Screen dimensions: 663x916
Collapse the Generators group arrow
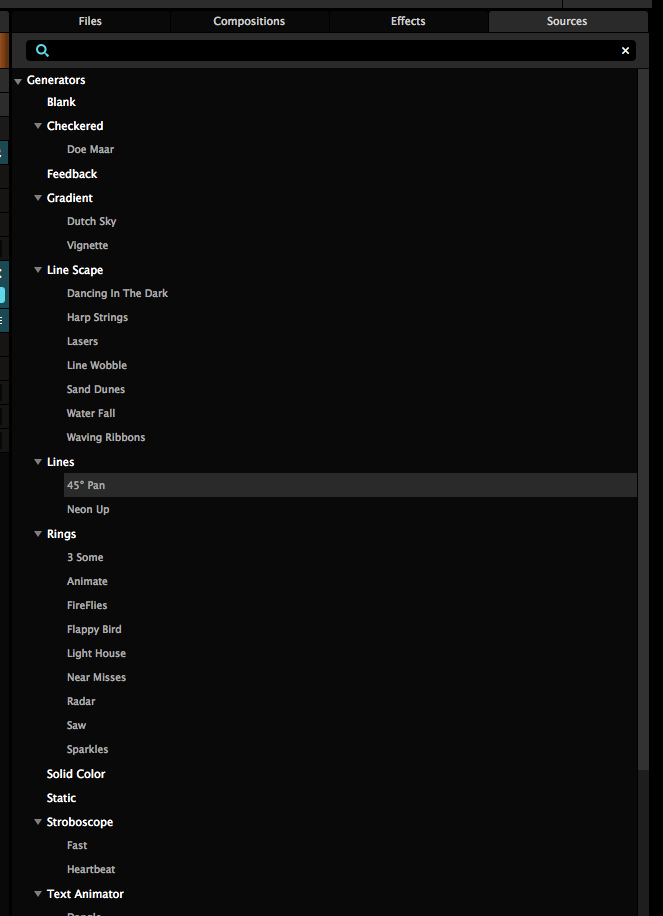click(18, 81)
